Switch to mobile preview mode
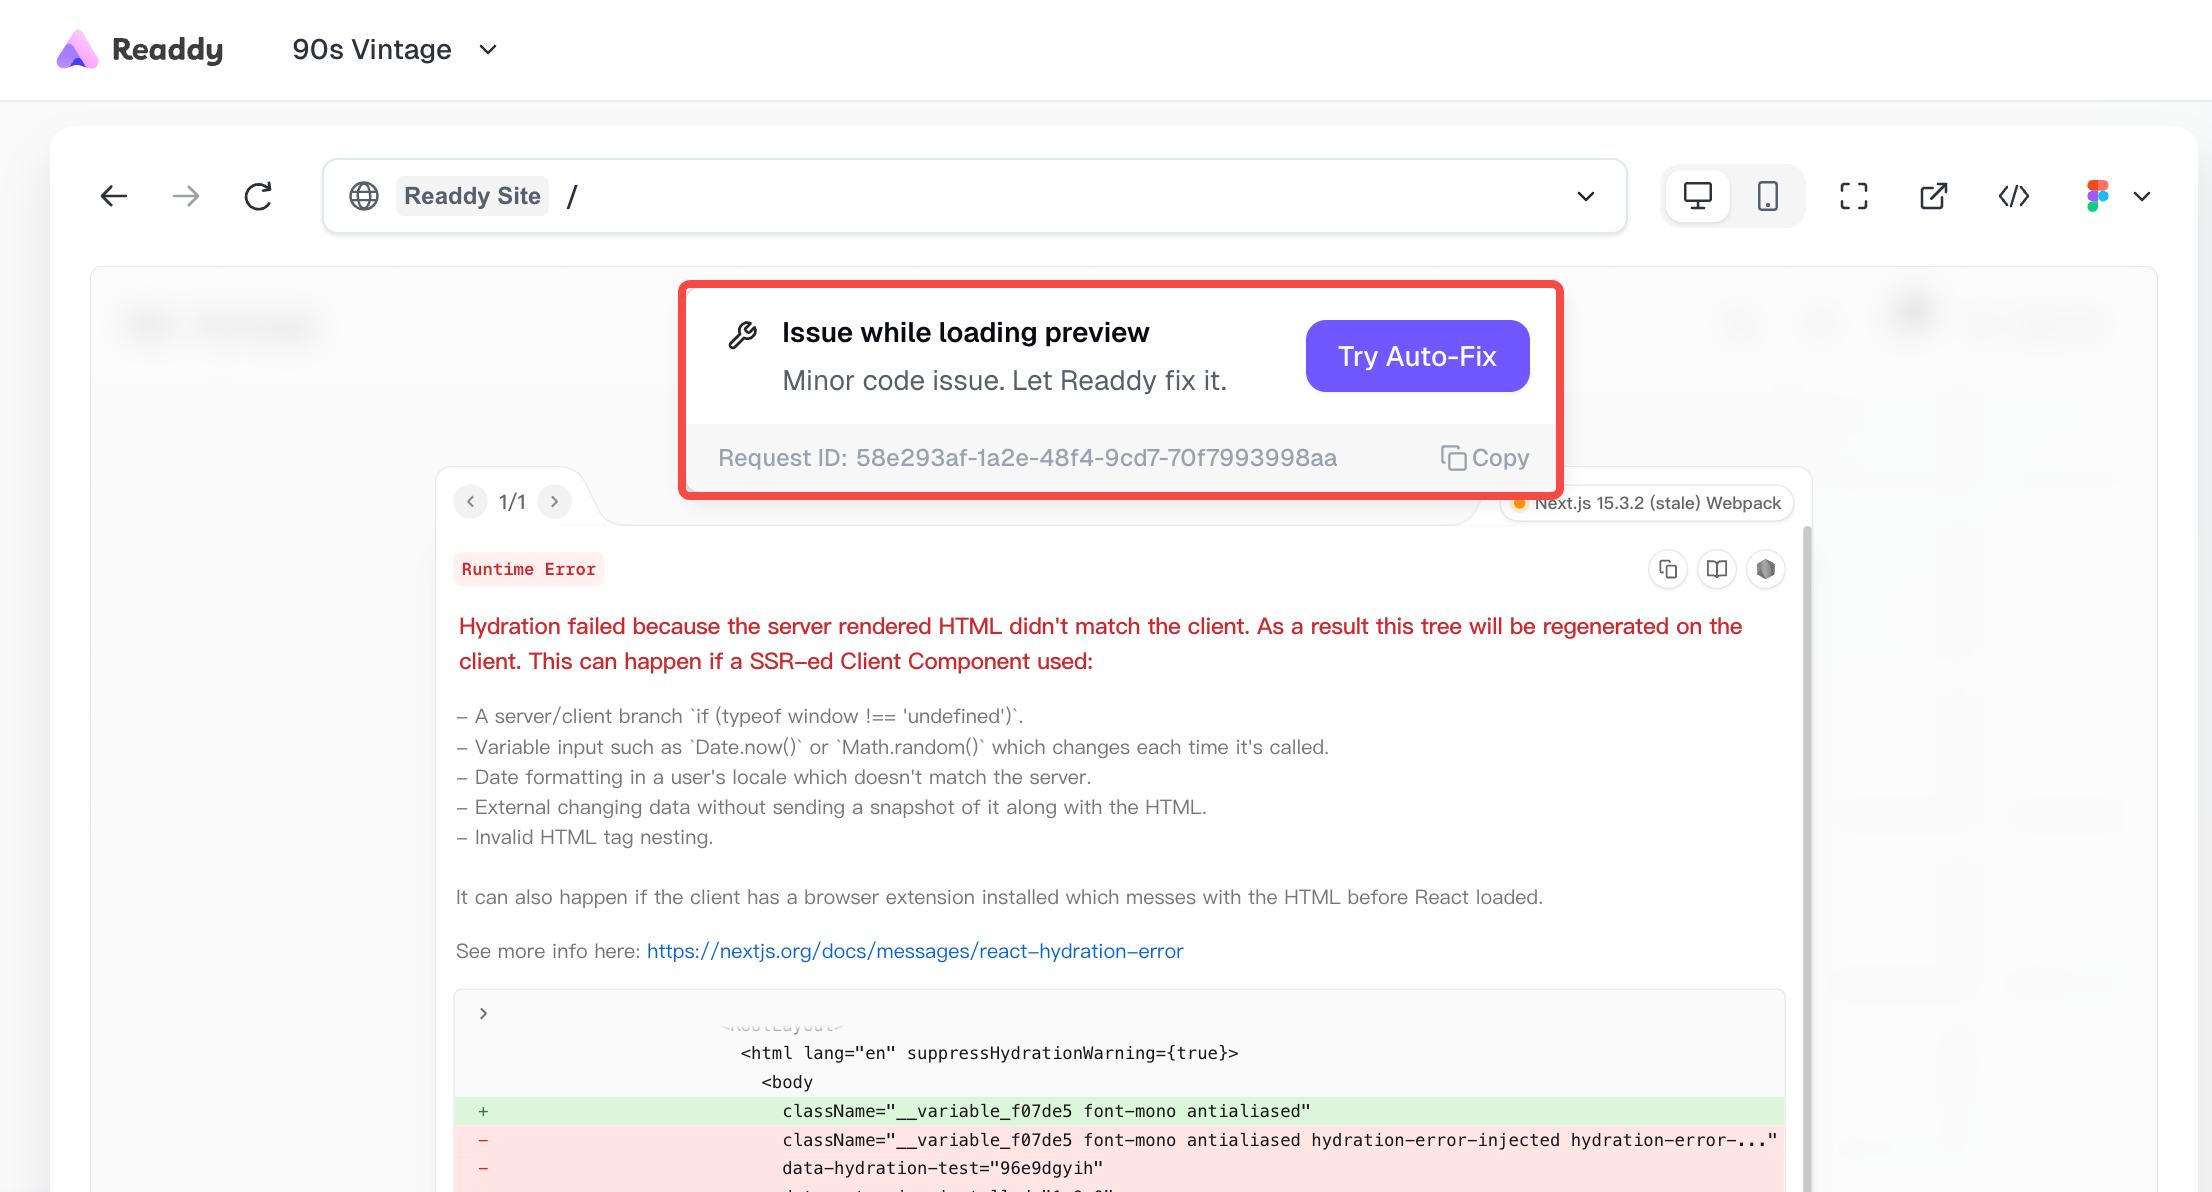The height and width of the screenshot is (1192, 2212). click(x=1767, y=196)
